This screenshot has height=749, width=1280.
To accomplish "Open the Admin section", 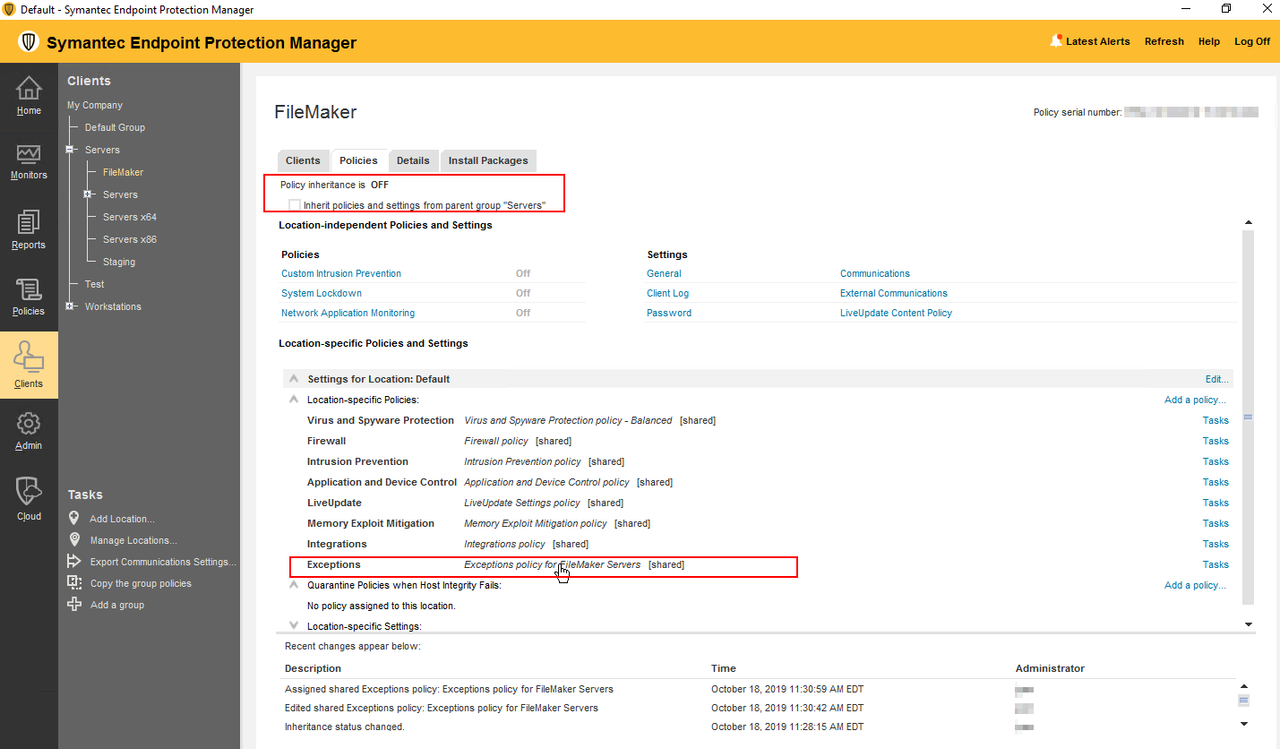I will click(28, 430).
